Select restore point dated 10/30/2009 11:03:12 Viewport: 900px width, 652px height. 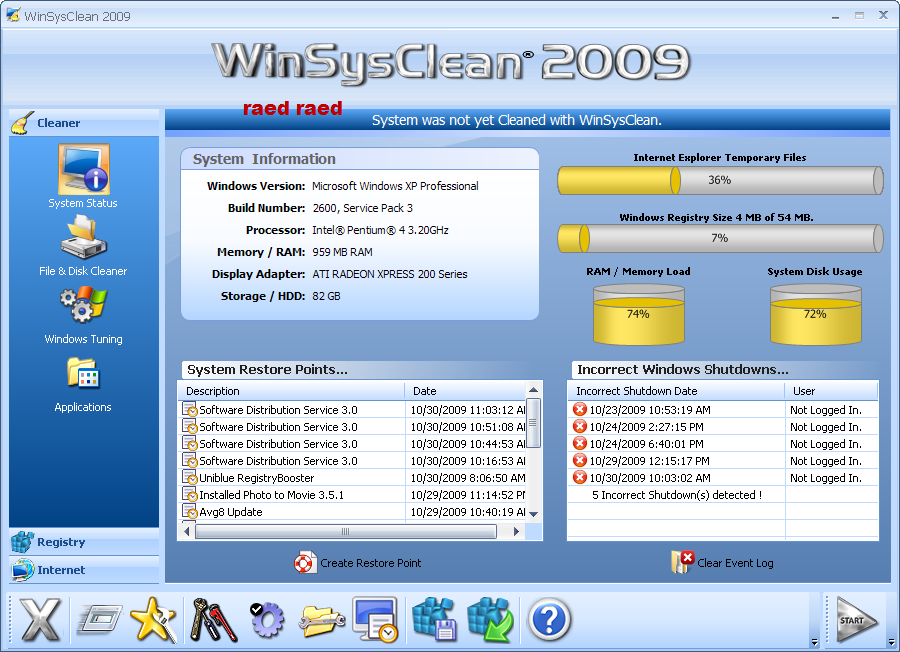click(x=352, y=410)
